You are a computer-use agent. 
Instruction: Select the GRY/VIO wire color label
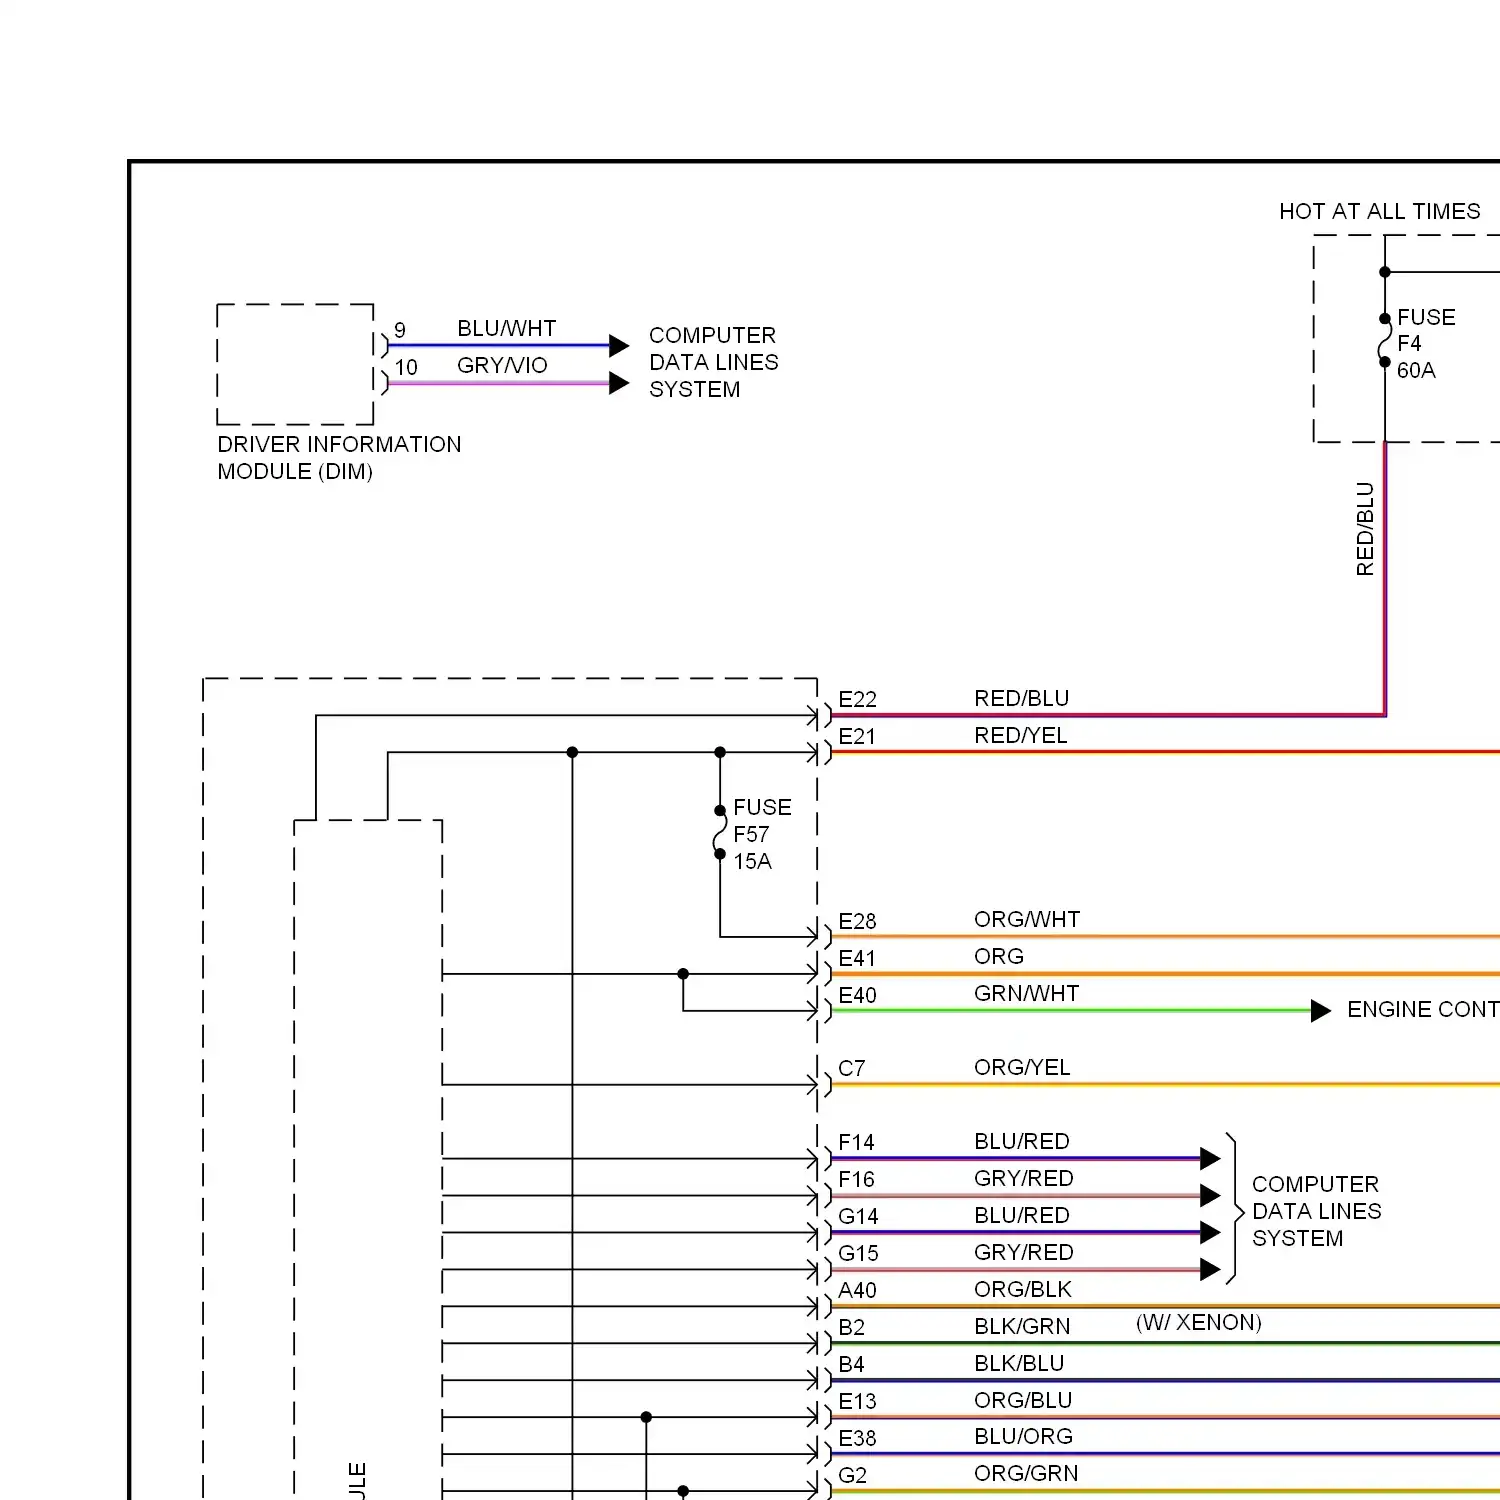(502, 365)
